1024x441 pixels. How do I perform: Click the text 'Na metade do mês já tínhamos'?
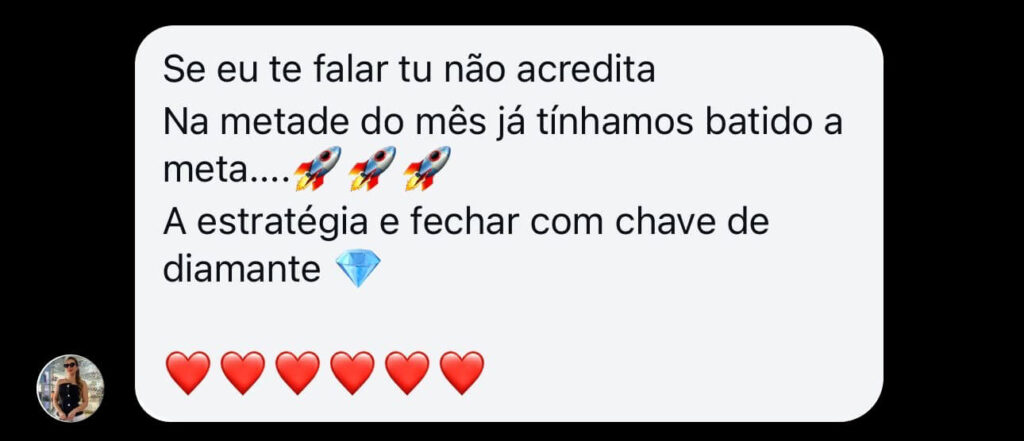click(x=428, y=122)
